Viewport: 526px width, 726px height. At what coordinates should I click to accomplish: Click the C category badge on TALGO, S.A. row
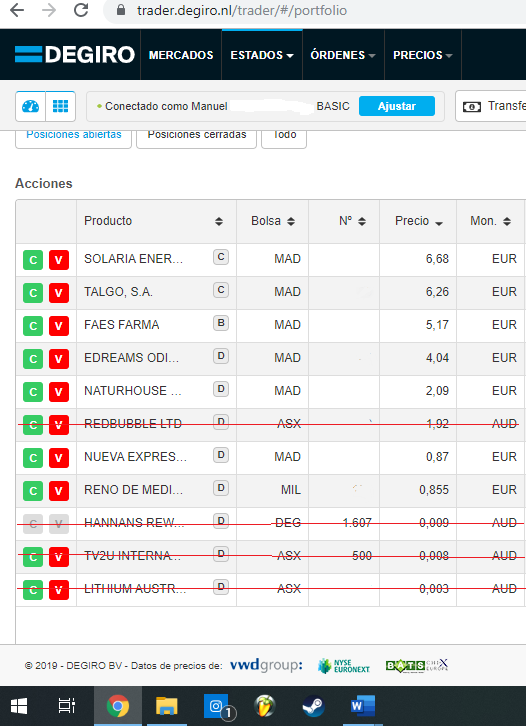(221, 290)
